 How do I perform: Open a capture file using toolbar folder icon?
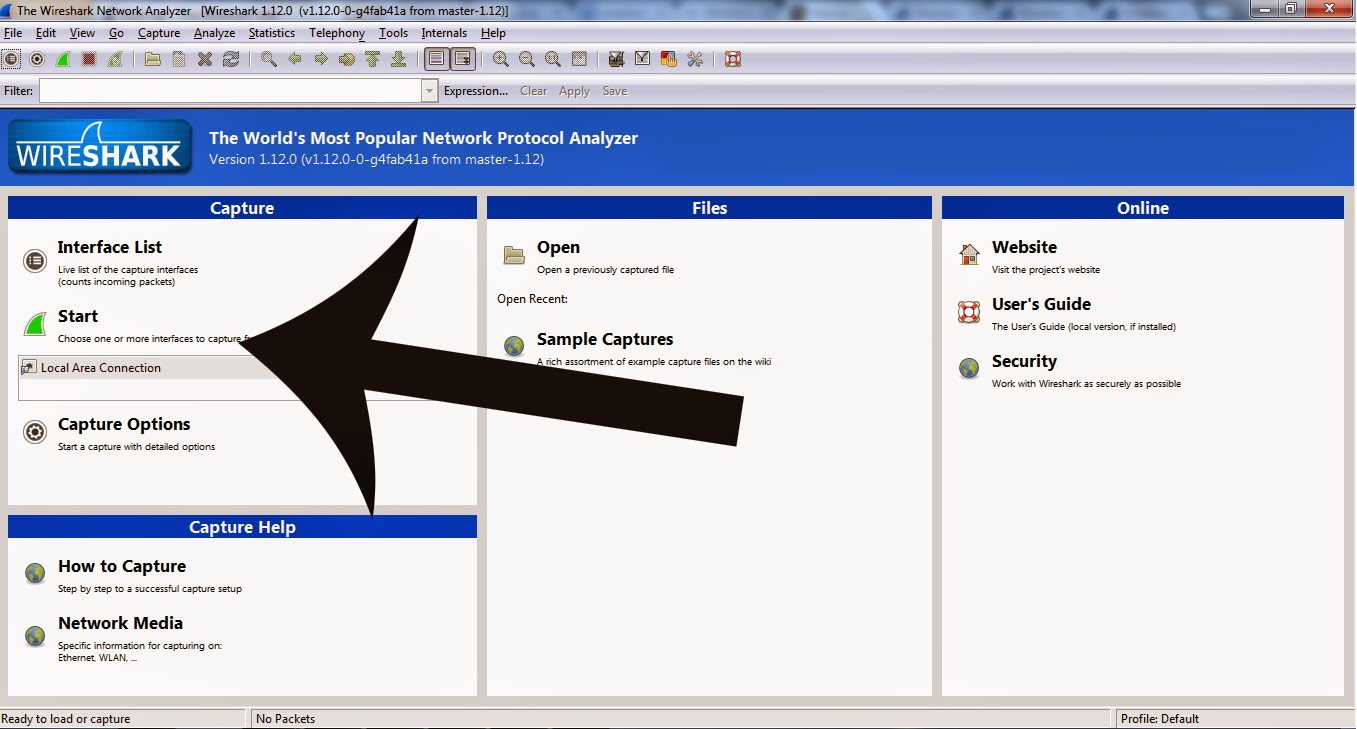click(152, 59)
